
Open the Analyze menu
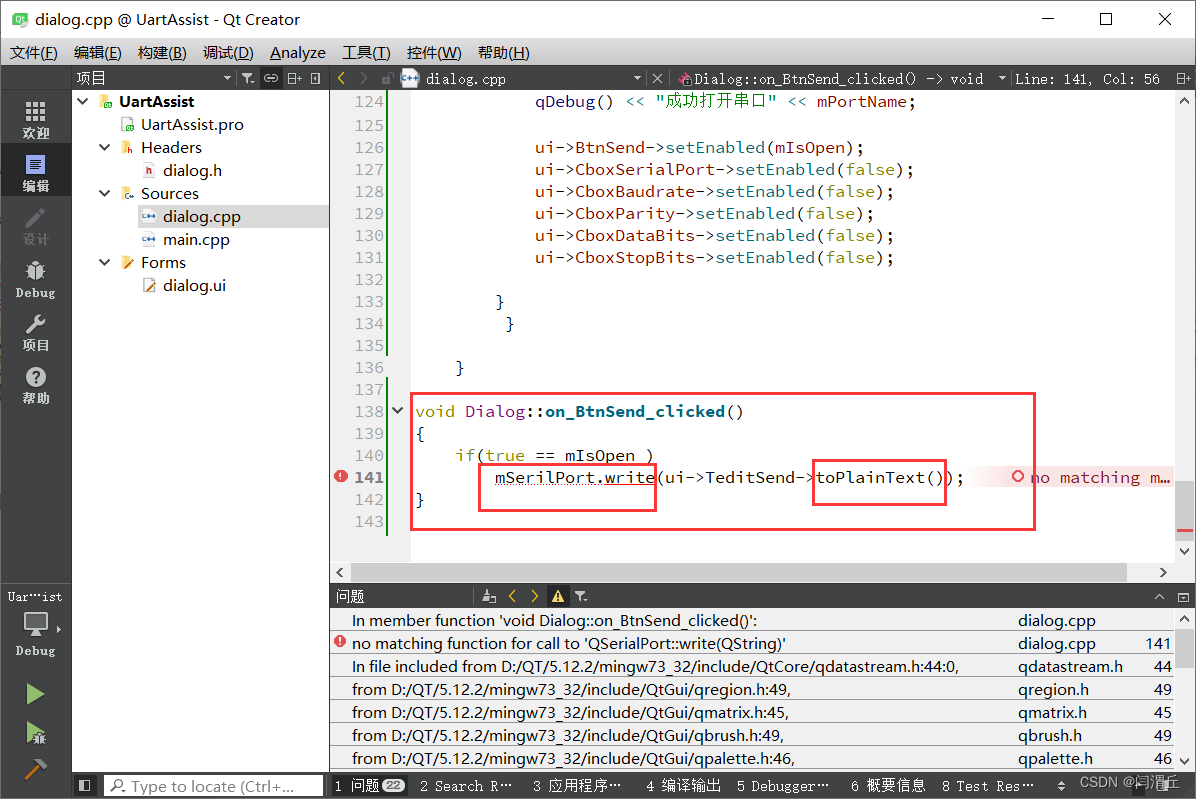pyautogui.click(x=297, y=53)
